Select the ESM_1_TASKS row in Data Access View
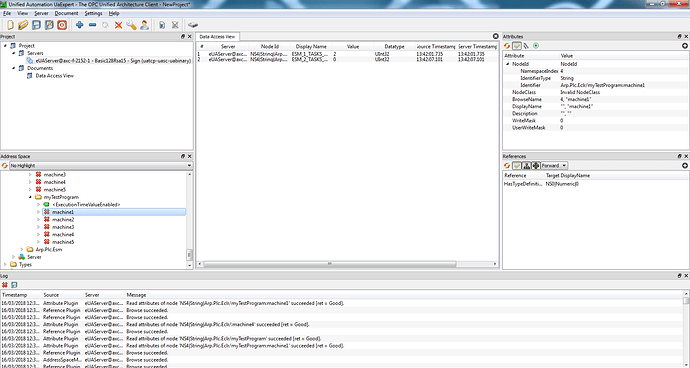Screen dimensions: 690x368 [x=347, y=54]
